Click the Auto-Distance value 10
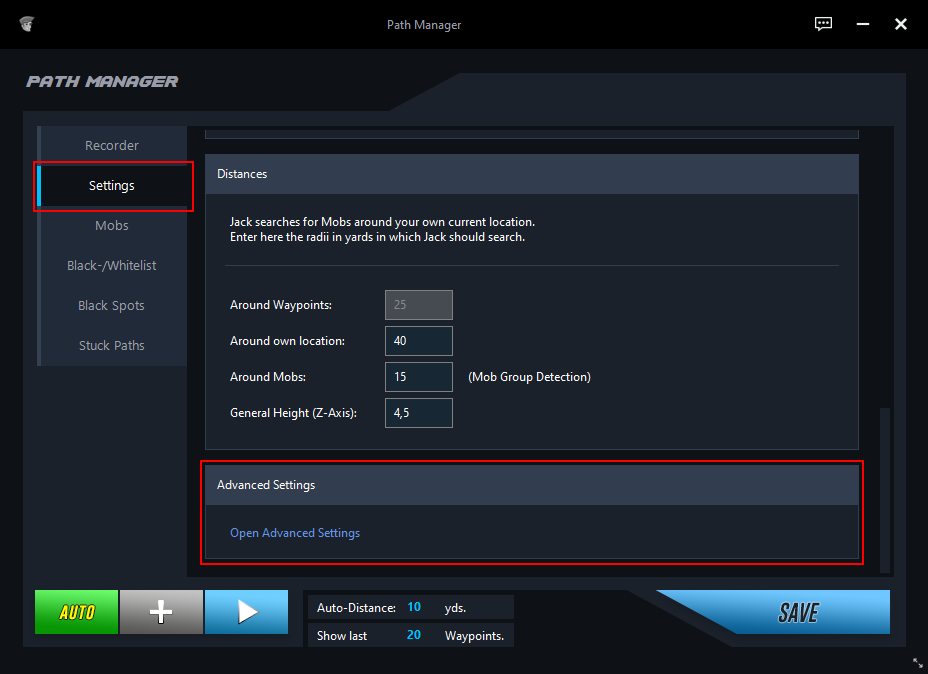Viewport: 928px width, 674px height. [414, 607]
